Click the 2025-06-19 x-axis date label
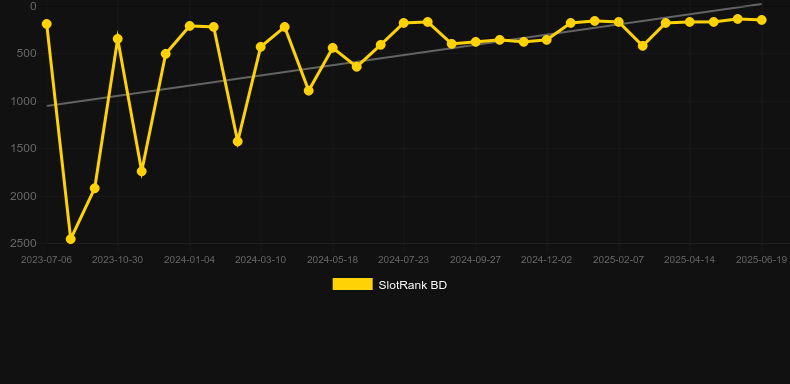 tap(761, 260)
